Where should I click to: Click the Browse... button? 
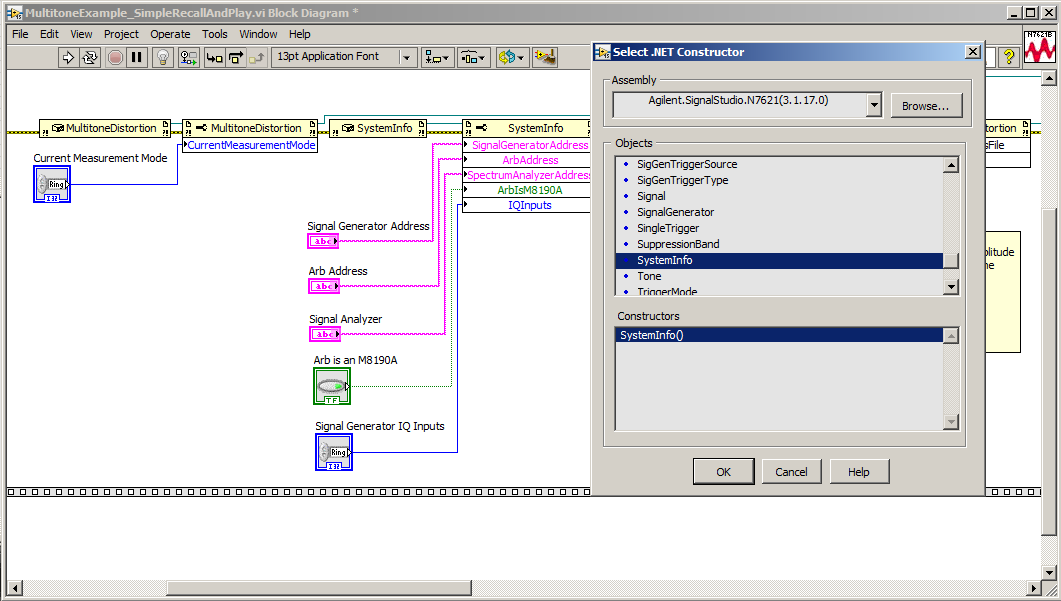click(926, 106)
